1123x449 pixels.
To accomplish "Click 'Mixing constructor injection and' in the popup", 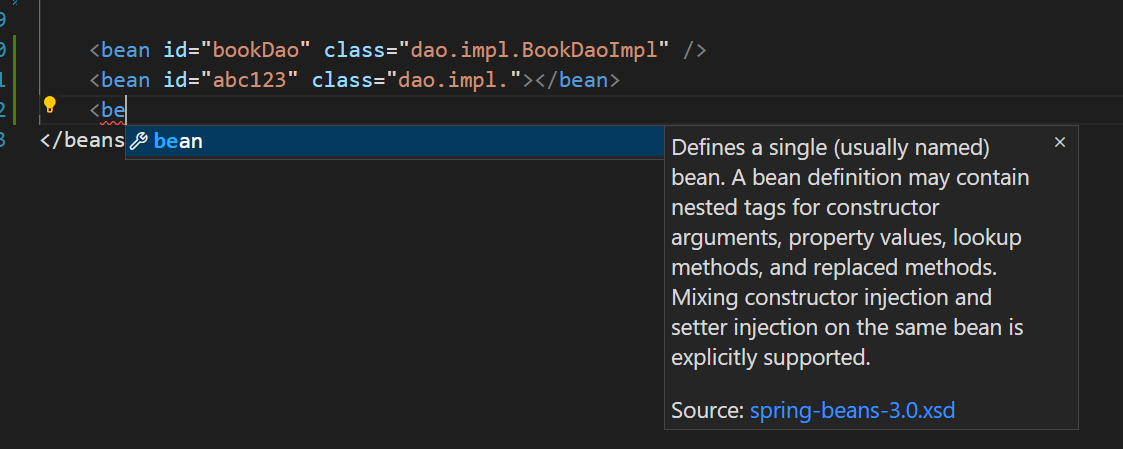I will coord(832,297).
